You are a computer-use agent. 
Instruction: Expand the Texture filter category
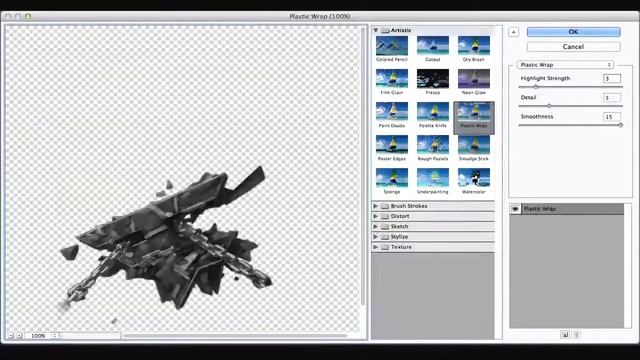click(376, 247)
